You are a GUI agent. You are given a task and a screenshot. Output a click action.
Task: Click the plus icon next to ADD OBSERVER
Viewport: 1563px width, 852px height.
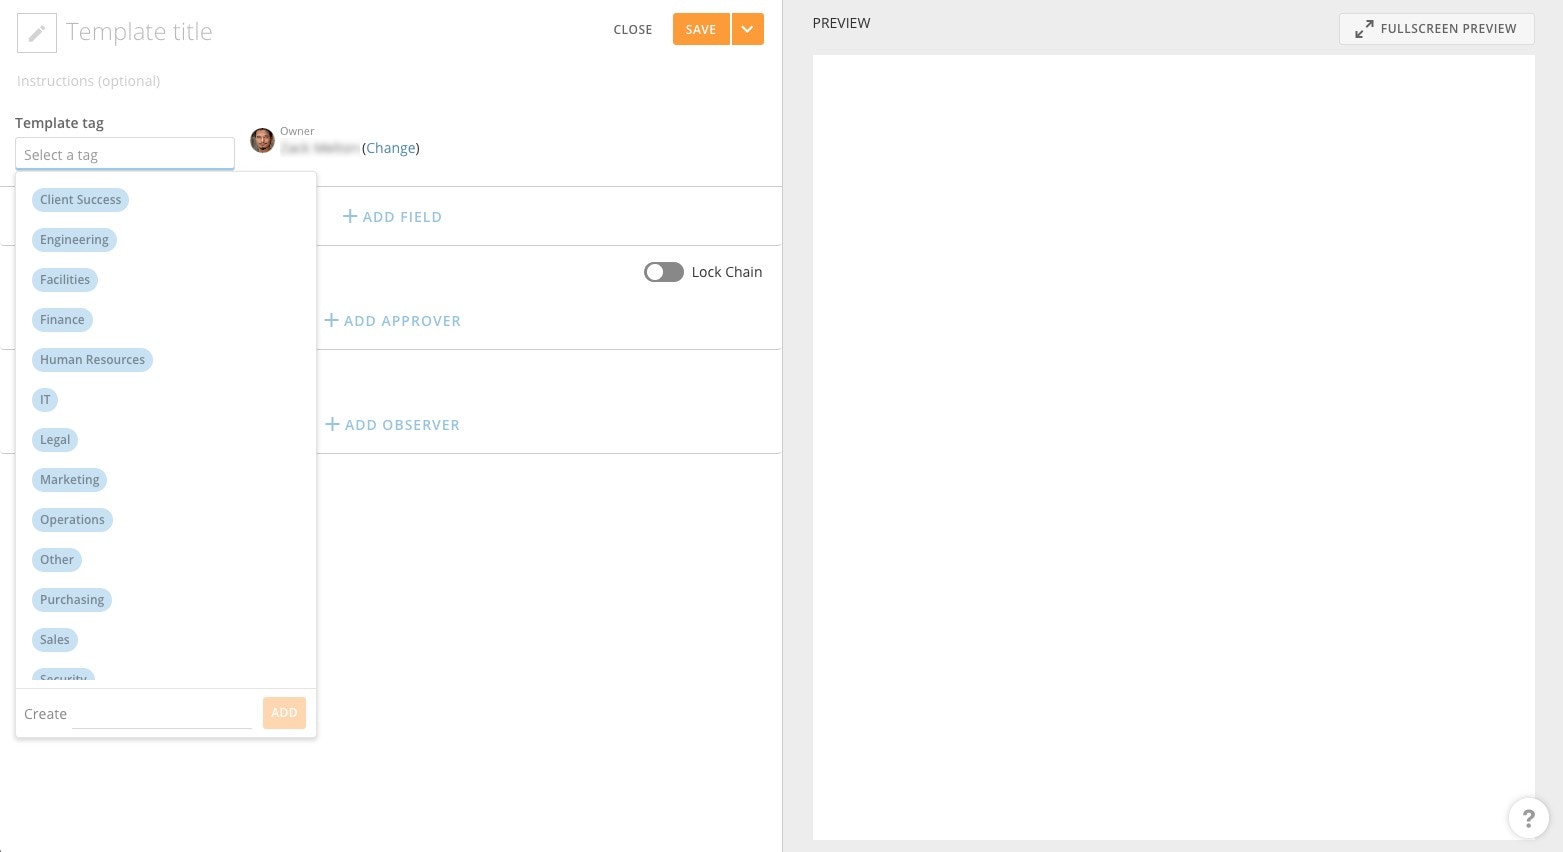point(333,424)
